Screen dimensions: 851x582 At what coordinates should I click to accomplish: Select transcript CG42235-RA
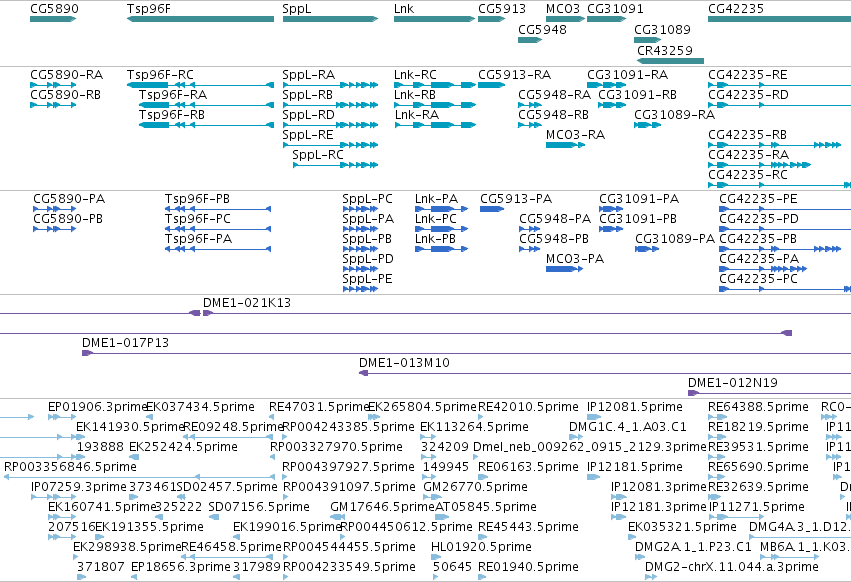[x=760, y=165]
